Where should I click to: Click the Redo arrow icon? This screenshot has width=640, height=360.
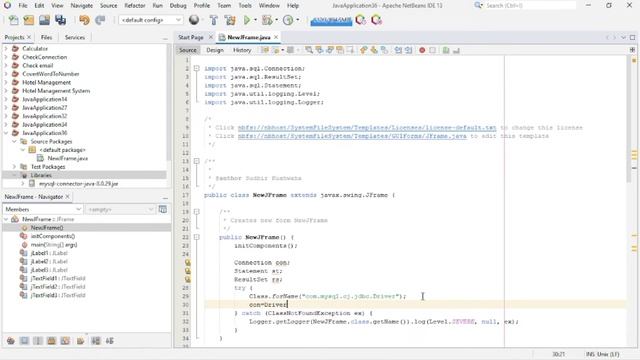pos(100,20)
